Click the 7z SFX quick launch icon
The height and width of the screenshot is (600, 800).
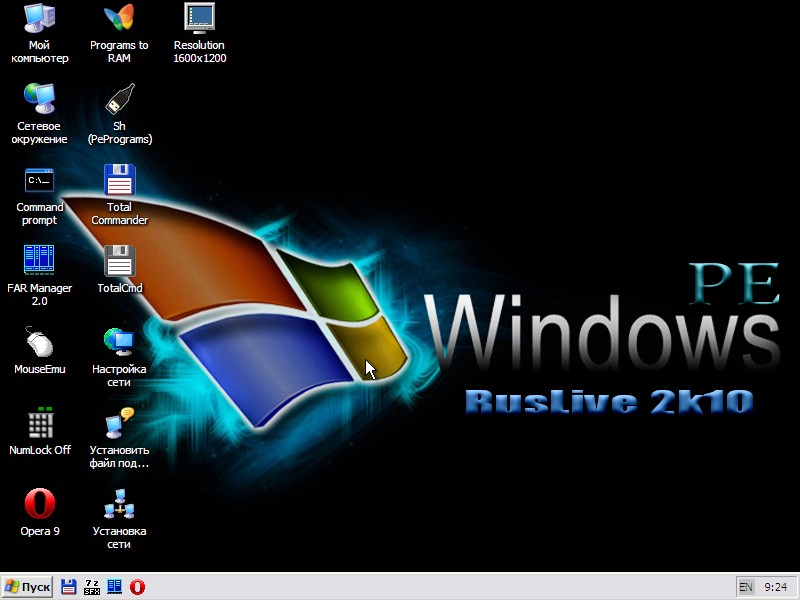[x=92, y=587]
